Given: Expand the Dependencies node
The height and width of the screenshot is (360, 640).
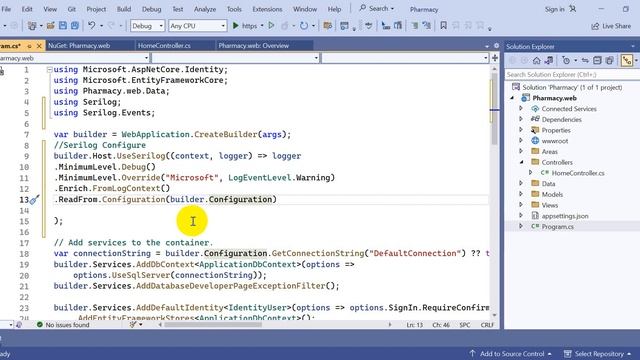Looking at the screenshot, I should pos(521,119).
